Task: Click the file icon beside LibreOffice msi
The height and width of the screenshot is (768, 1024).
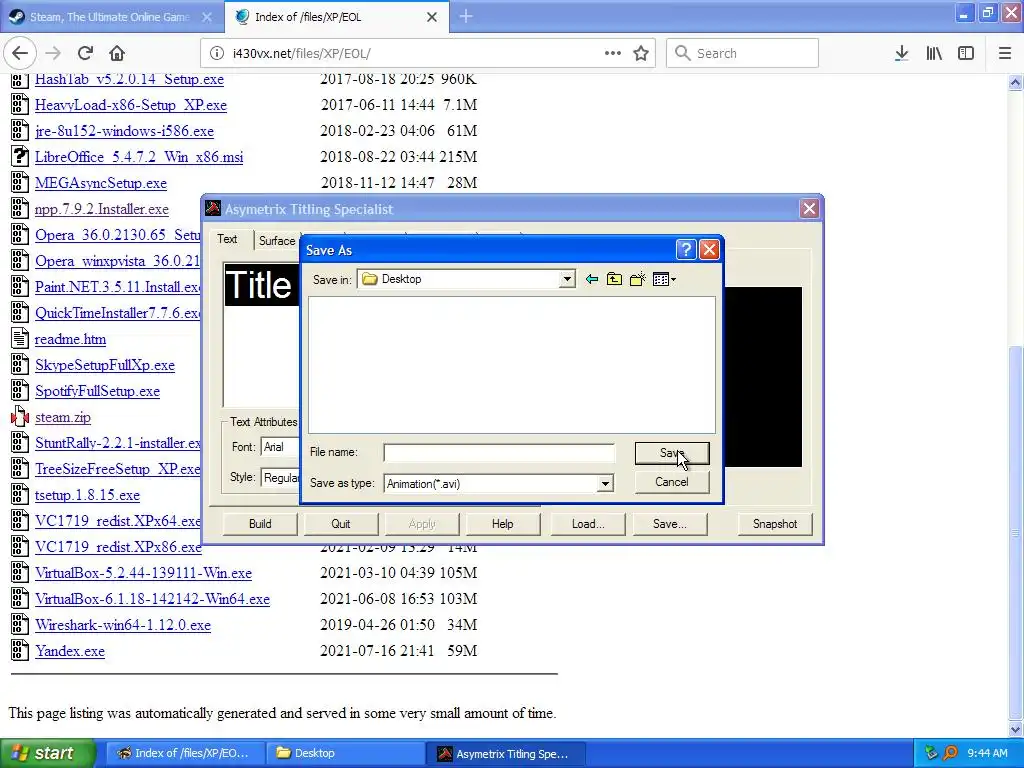Action: pyautogui.click(x=20, y=157)
